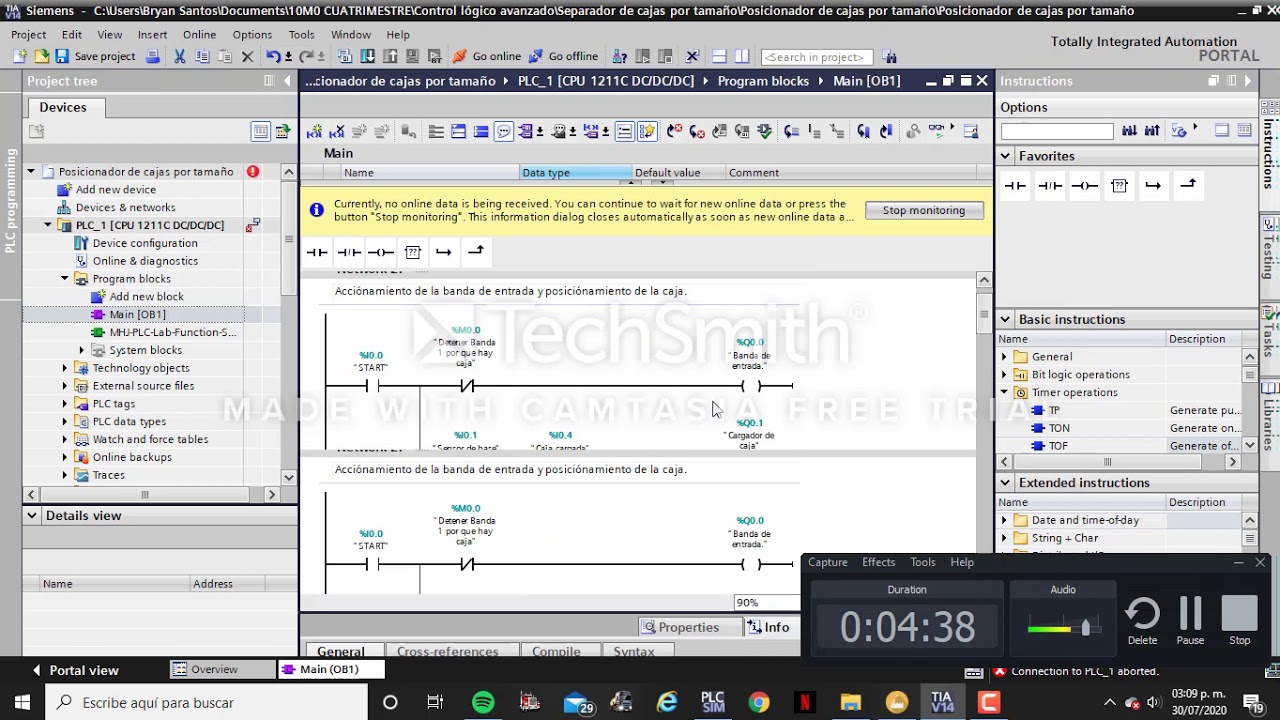The height and width of the screenshot is (720, 1280).
Task: Open Device configuration in tree
Action: tap(144, 243)
